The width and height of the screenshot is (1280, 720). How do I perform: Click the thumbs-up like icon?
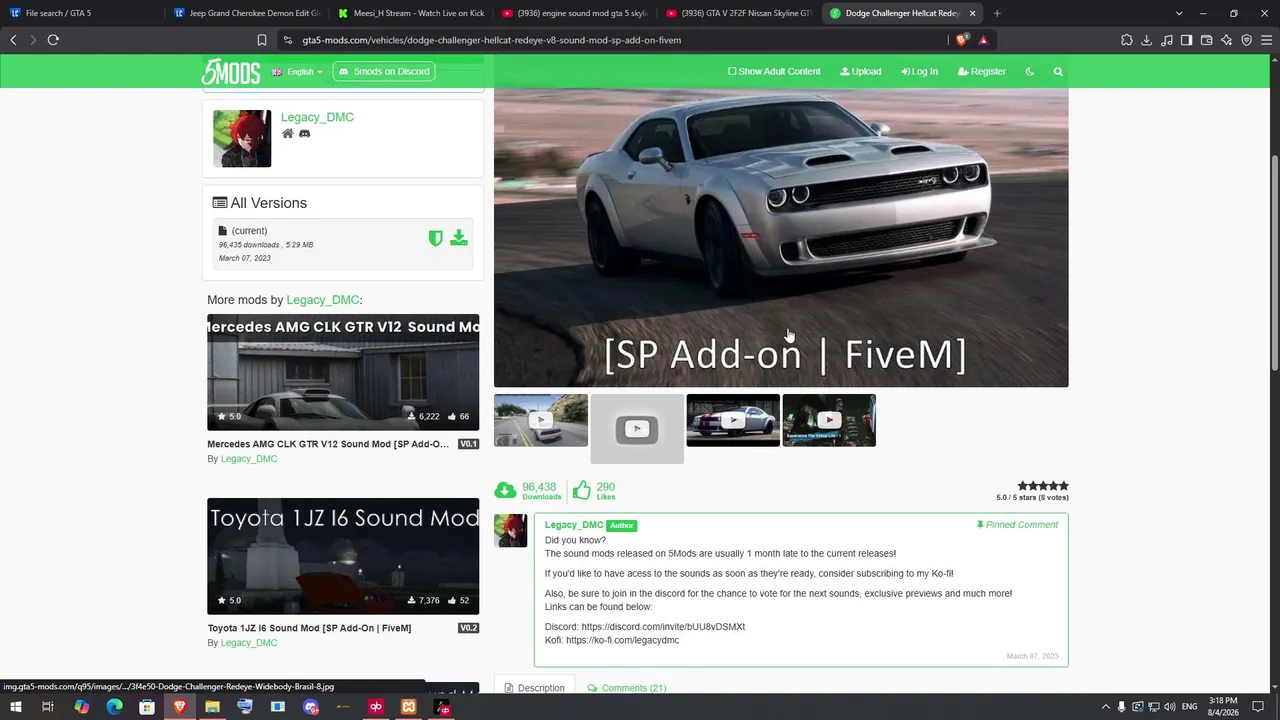pyautogui.click(x=582, y=490)
